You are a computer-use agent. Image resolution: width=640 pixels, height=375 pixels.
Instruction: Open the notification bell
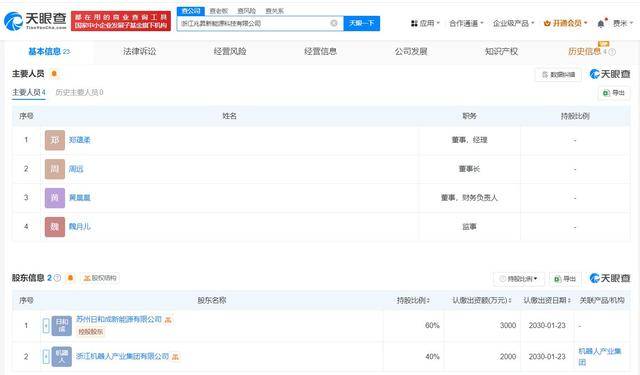coord(601,24)
